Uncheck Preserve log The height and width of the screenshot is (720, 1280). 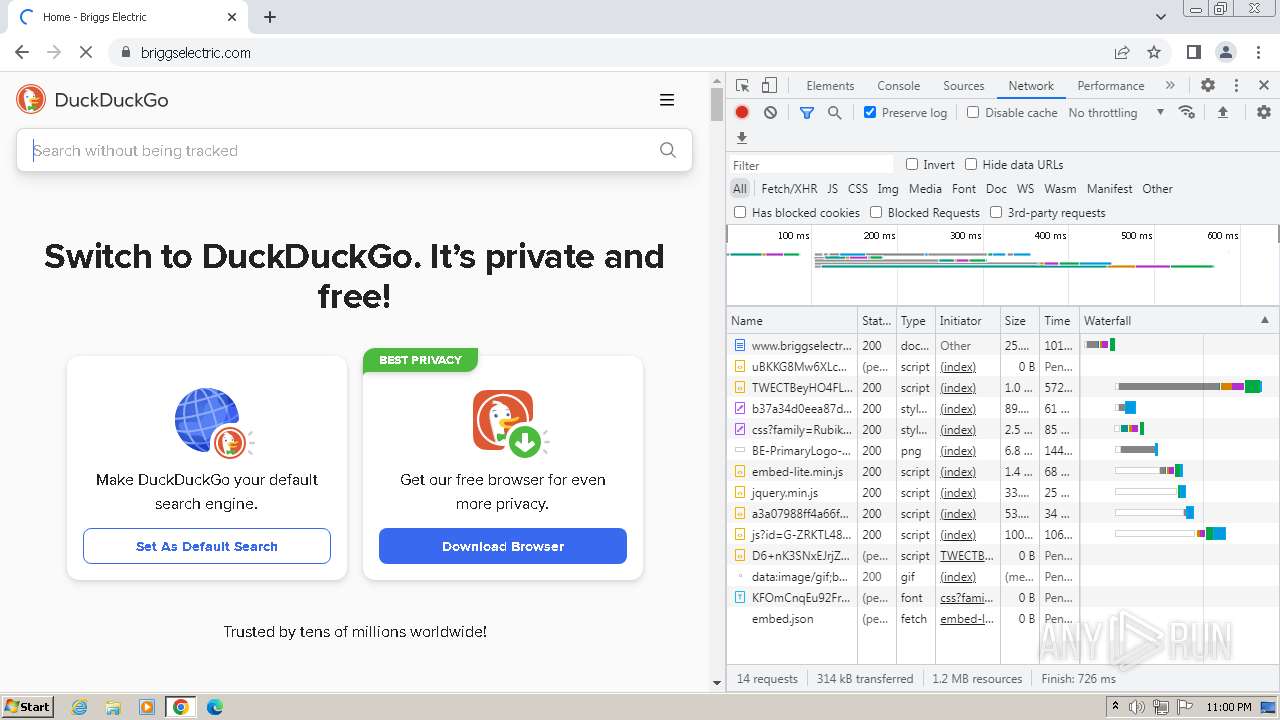(870, 113)
